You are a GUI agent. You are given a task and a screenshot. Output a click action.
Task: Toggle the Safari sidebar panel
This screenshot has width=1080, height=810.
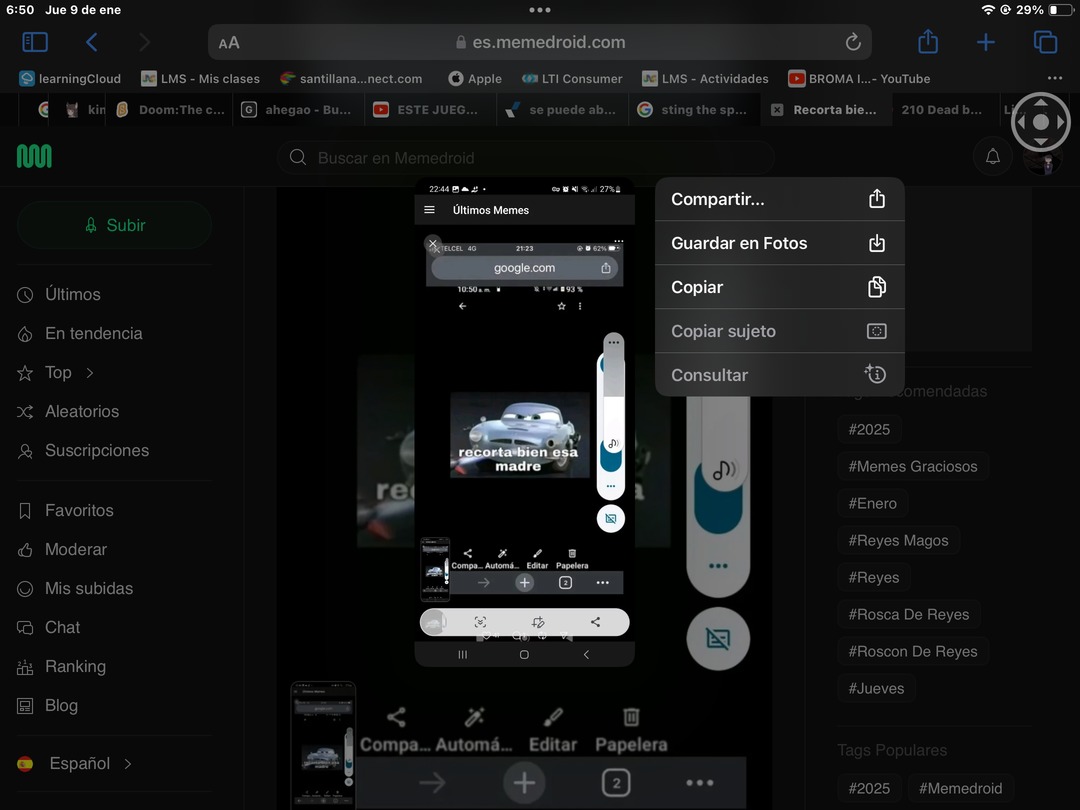point(34,42)
